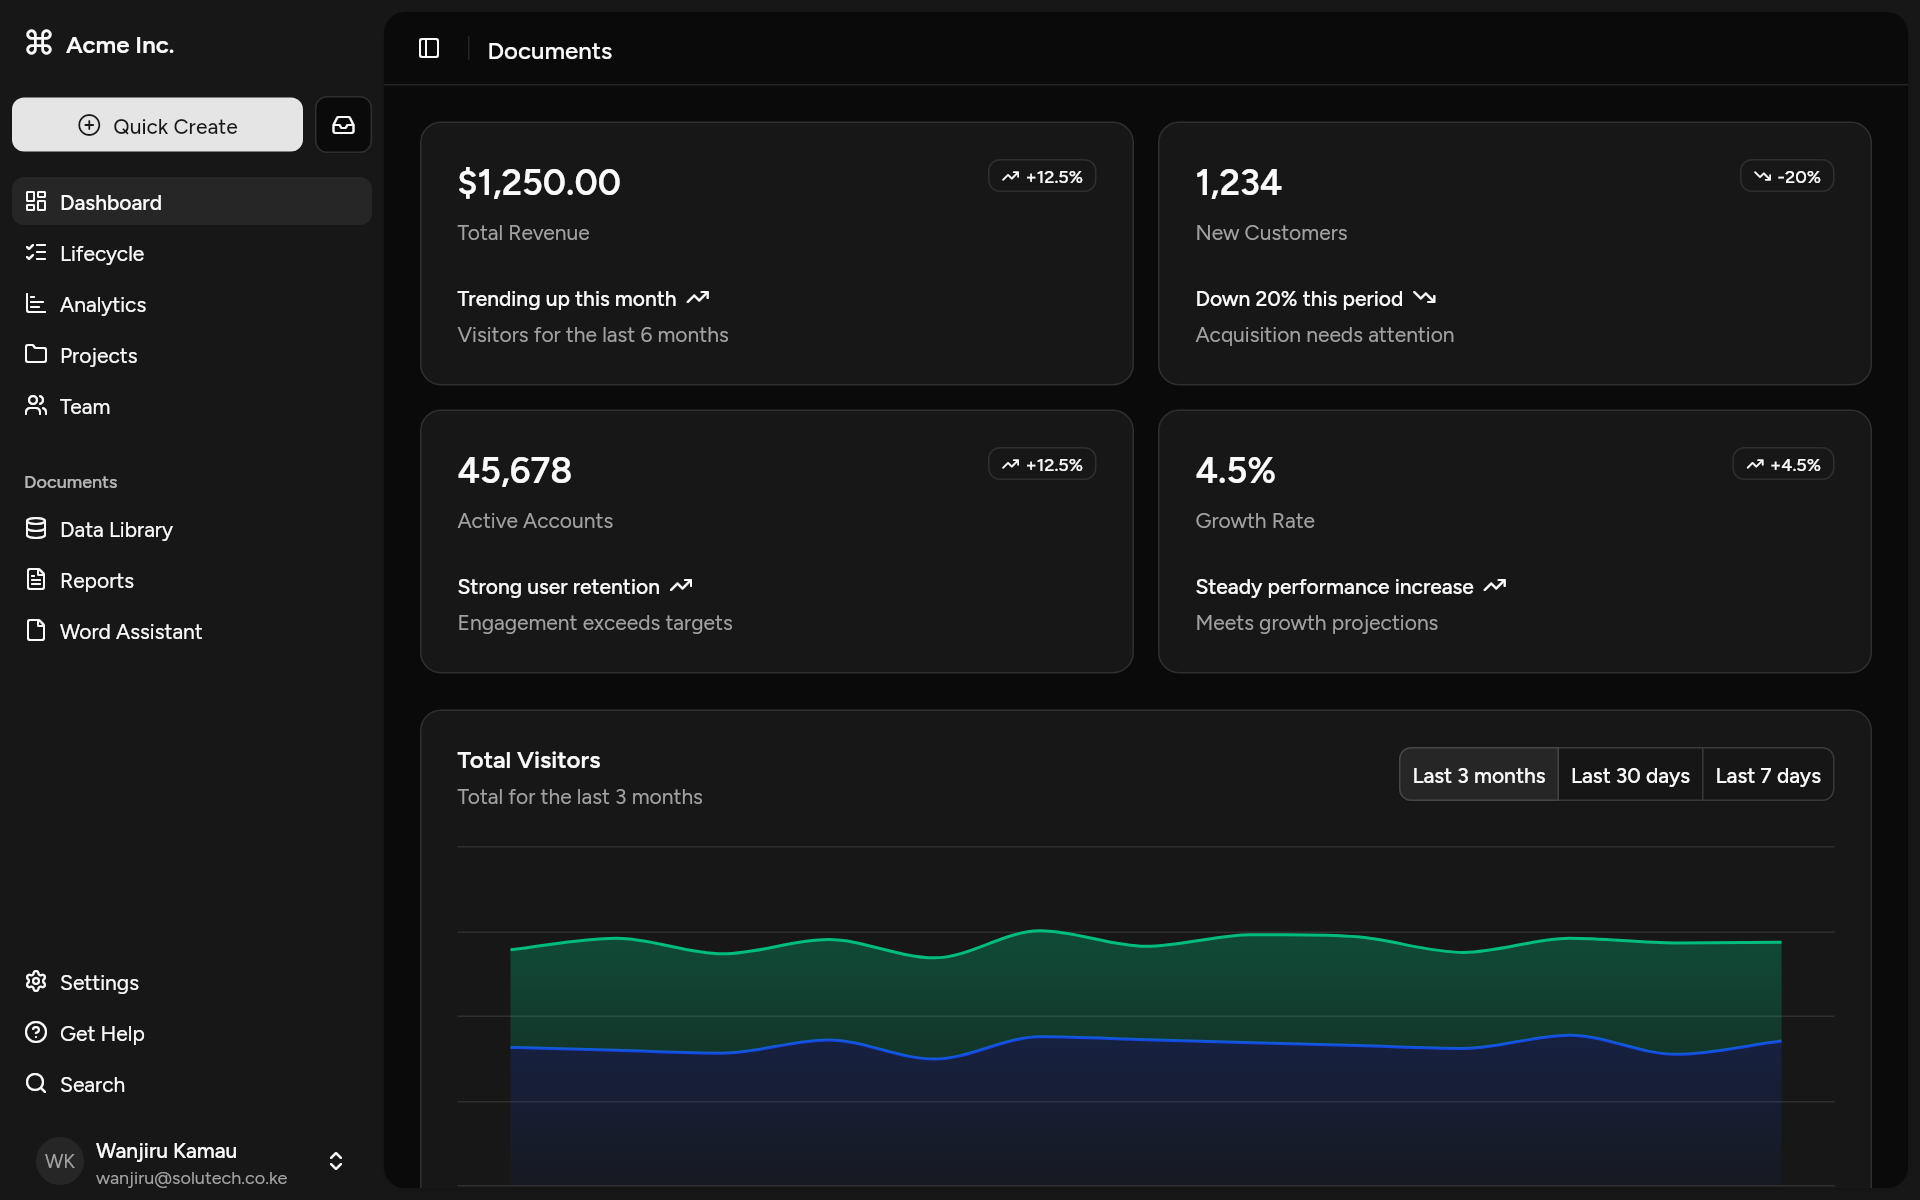Click the +12.5% Total Revenue badge
The height and width of the screenshot is (1200, 1920).
pyautogui.click(x=1042, y=176)
